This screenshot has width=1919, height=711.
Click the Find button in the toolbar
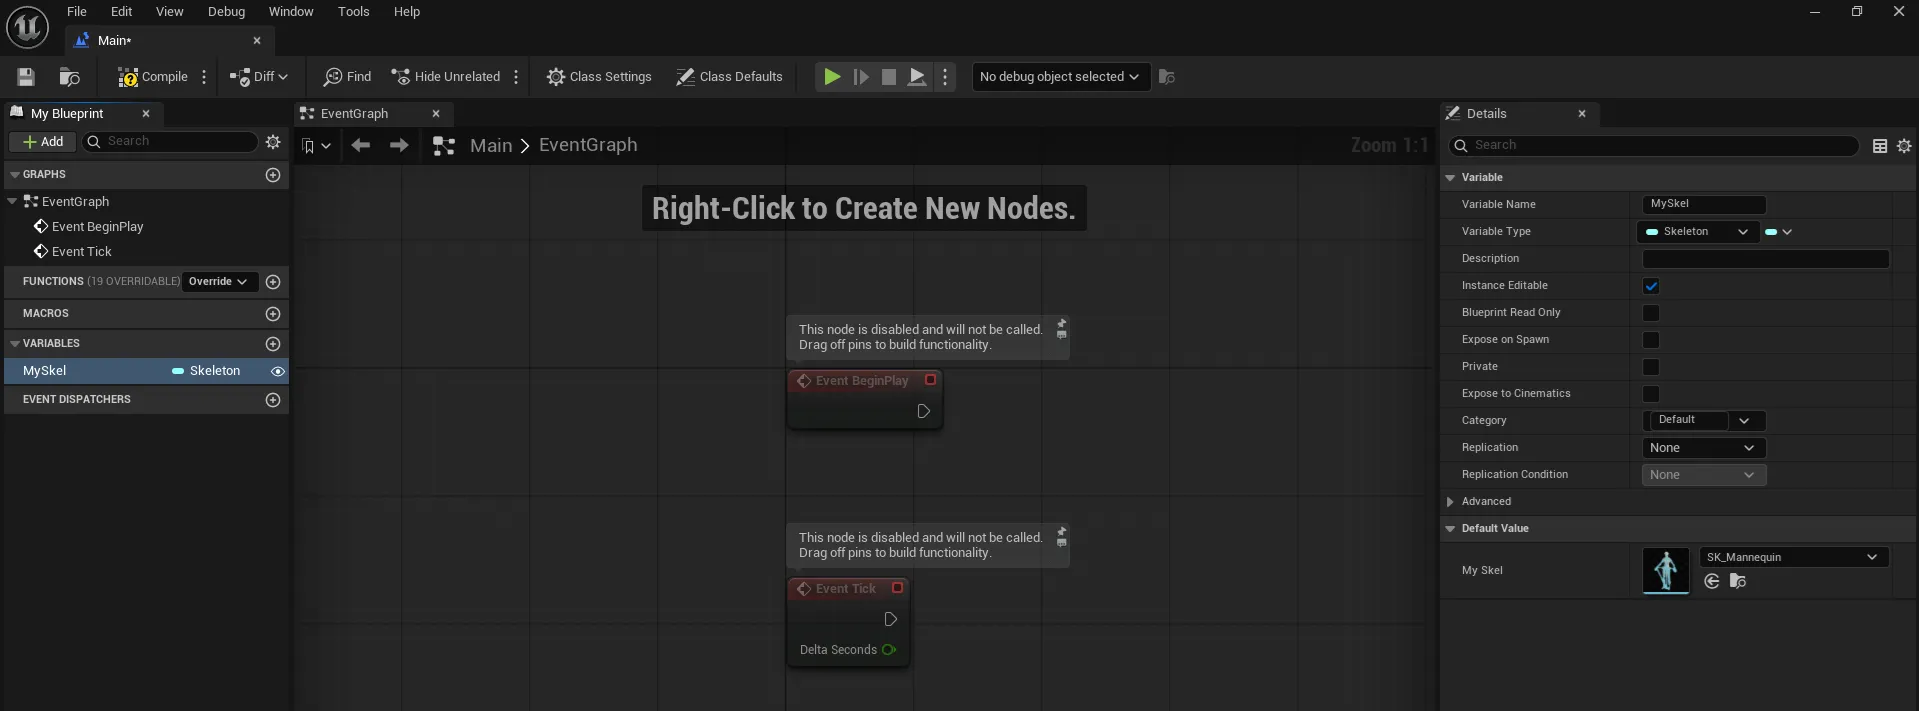point(347,77)
